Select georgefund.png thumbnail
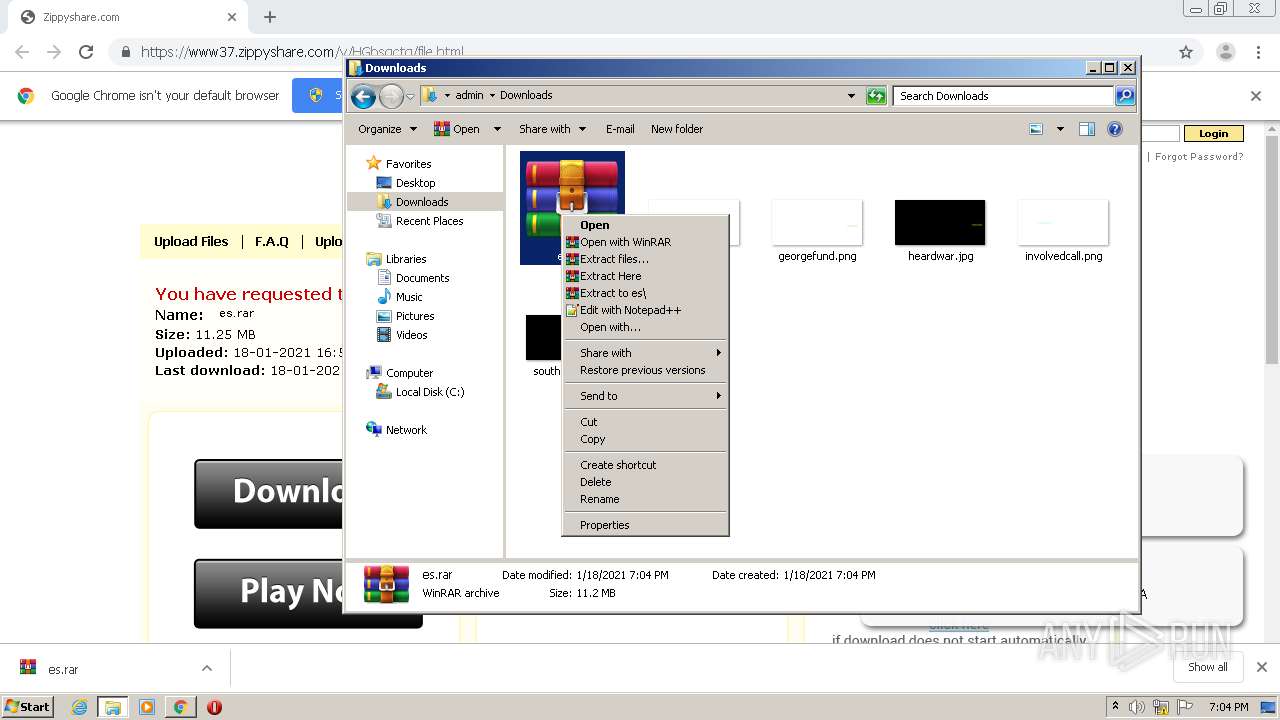 point(817,222)
